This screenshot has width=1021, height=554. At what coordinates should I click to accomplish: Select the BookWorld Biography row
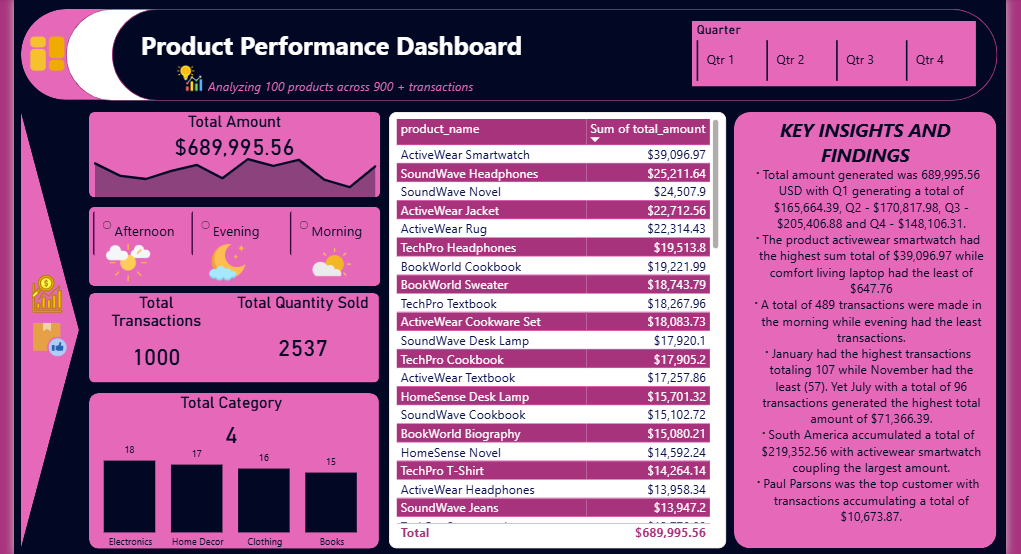(553, 434)
